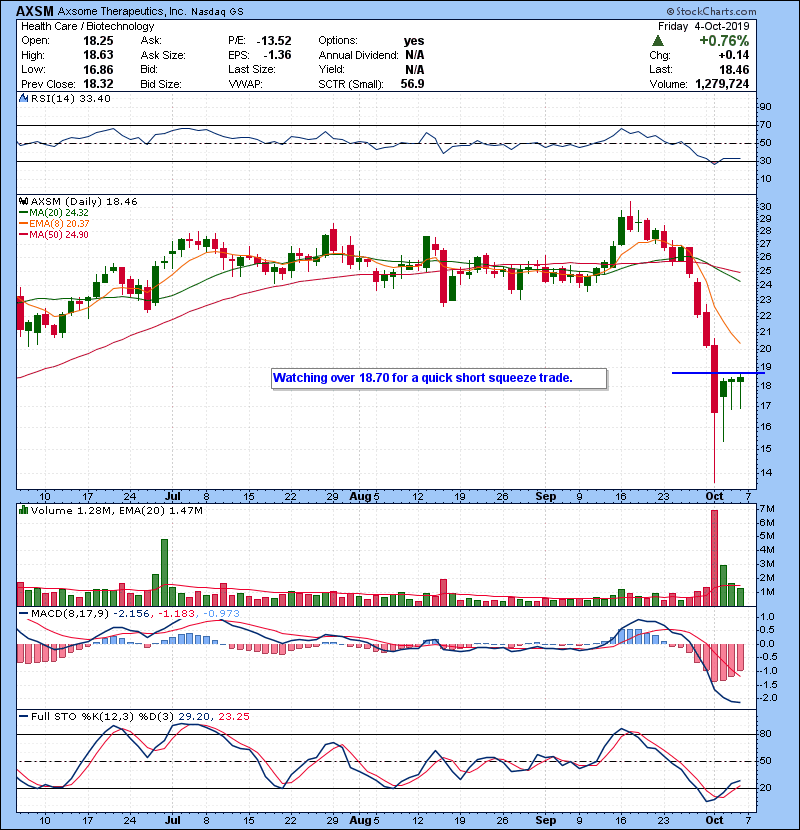800x830 pixels.
Task: Click the 7M label on volume scale
Action: pyautogui.click(x=767, y=509)
